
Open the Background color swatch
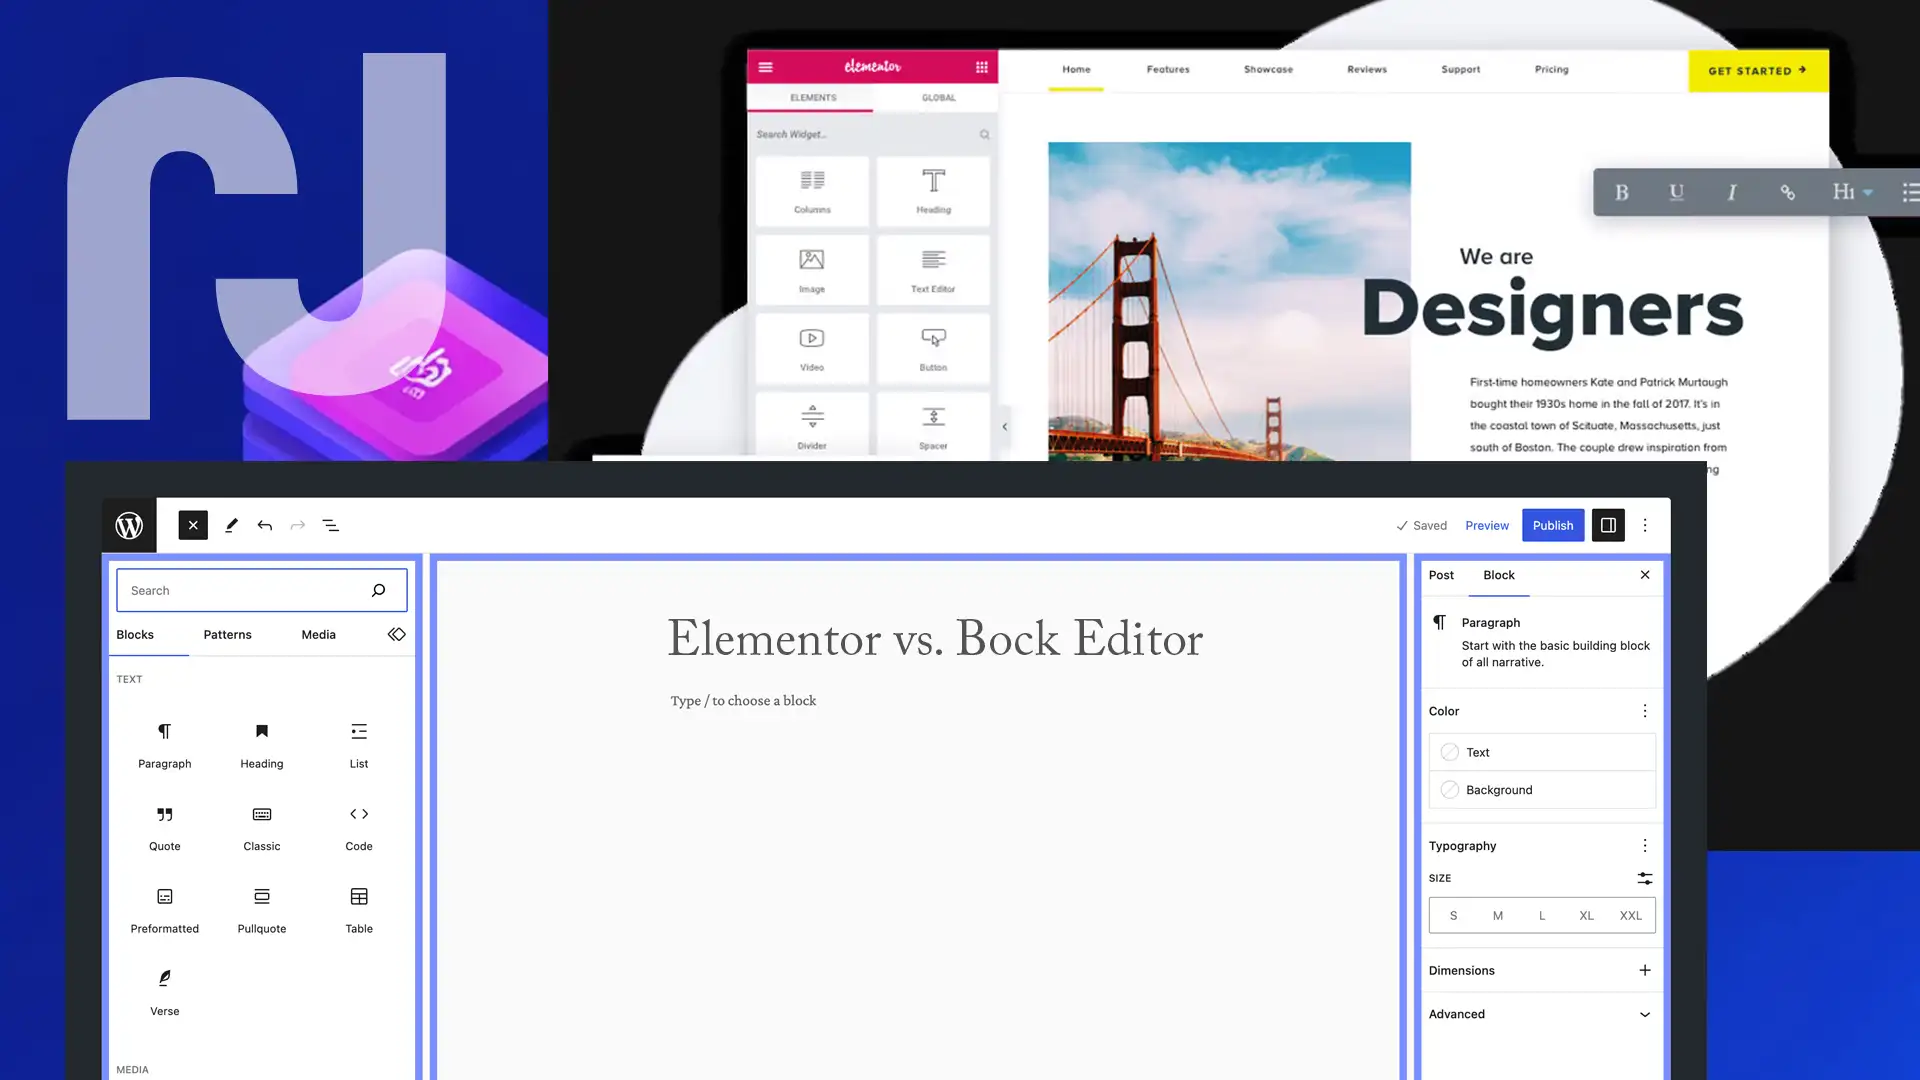pos(1542,790)
